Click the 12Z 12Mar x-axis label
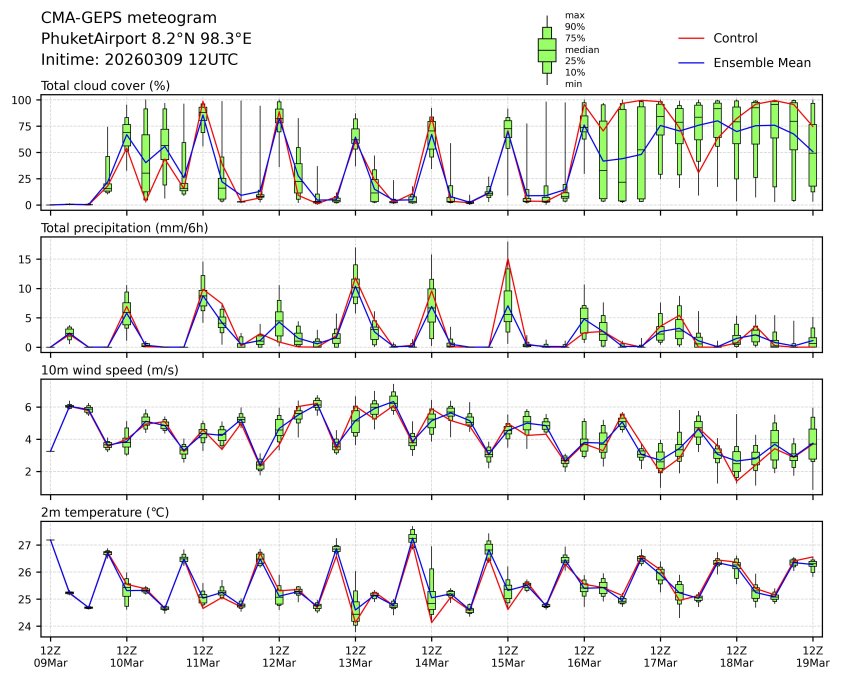This screenshot has height=680, width=841. 279,655
